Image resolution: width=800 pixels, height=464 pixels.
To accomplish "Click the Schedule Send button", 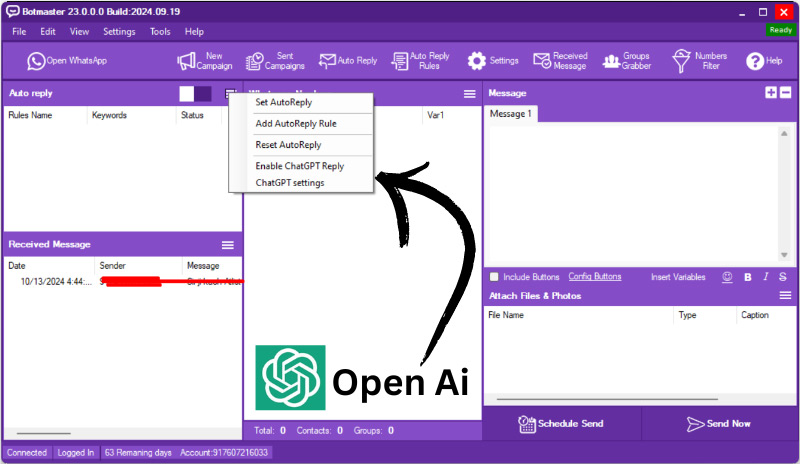I will [561, 424].
